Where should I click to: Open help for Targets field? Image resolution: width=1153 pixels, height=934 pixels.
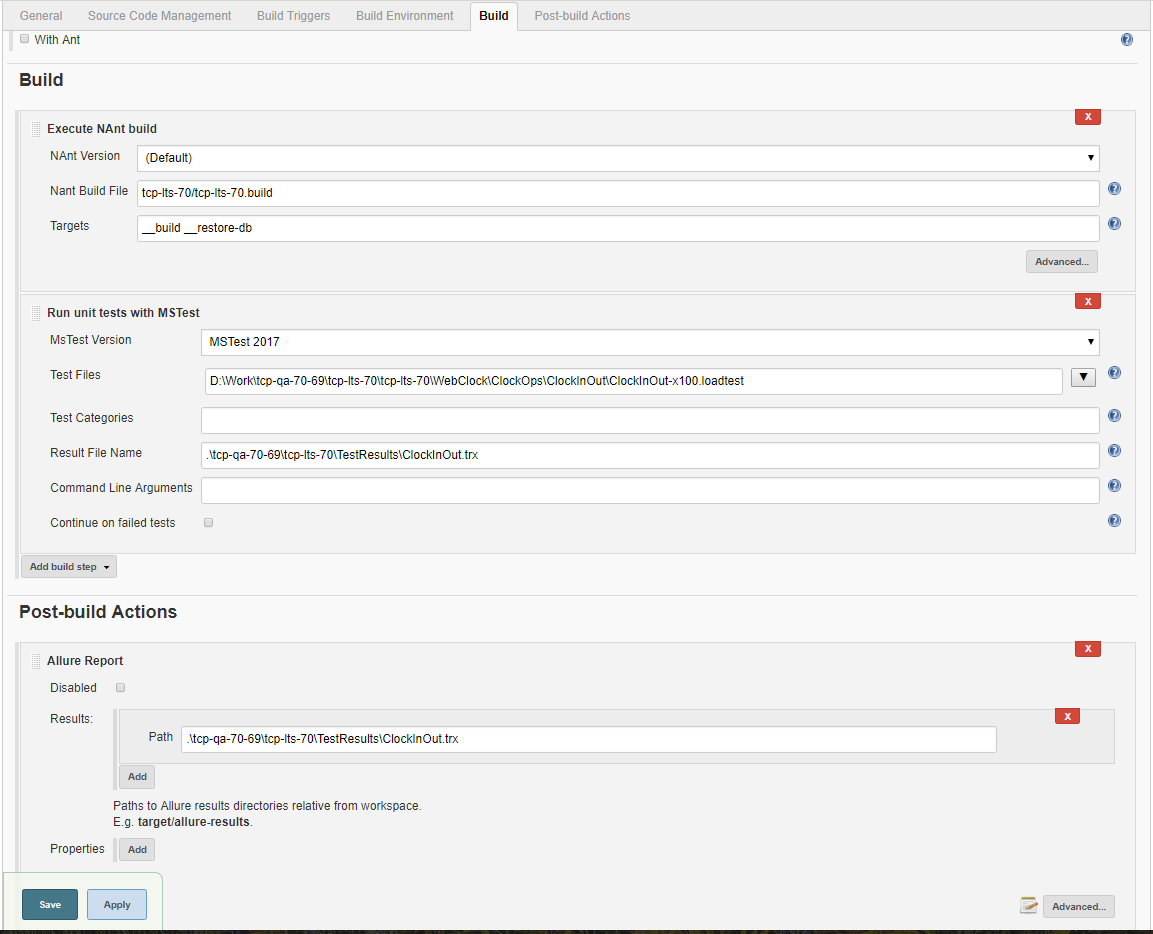pos(1114,223)
